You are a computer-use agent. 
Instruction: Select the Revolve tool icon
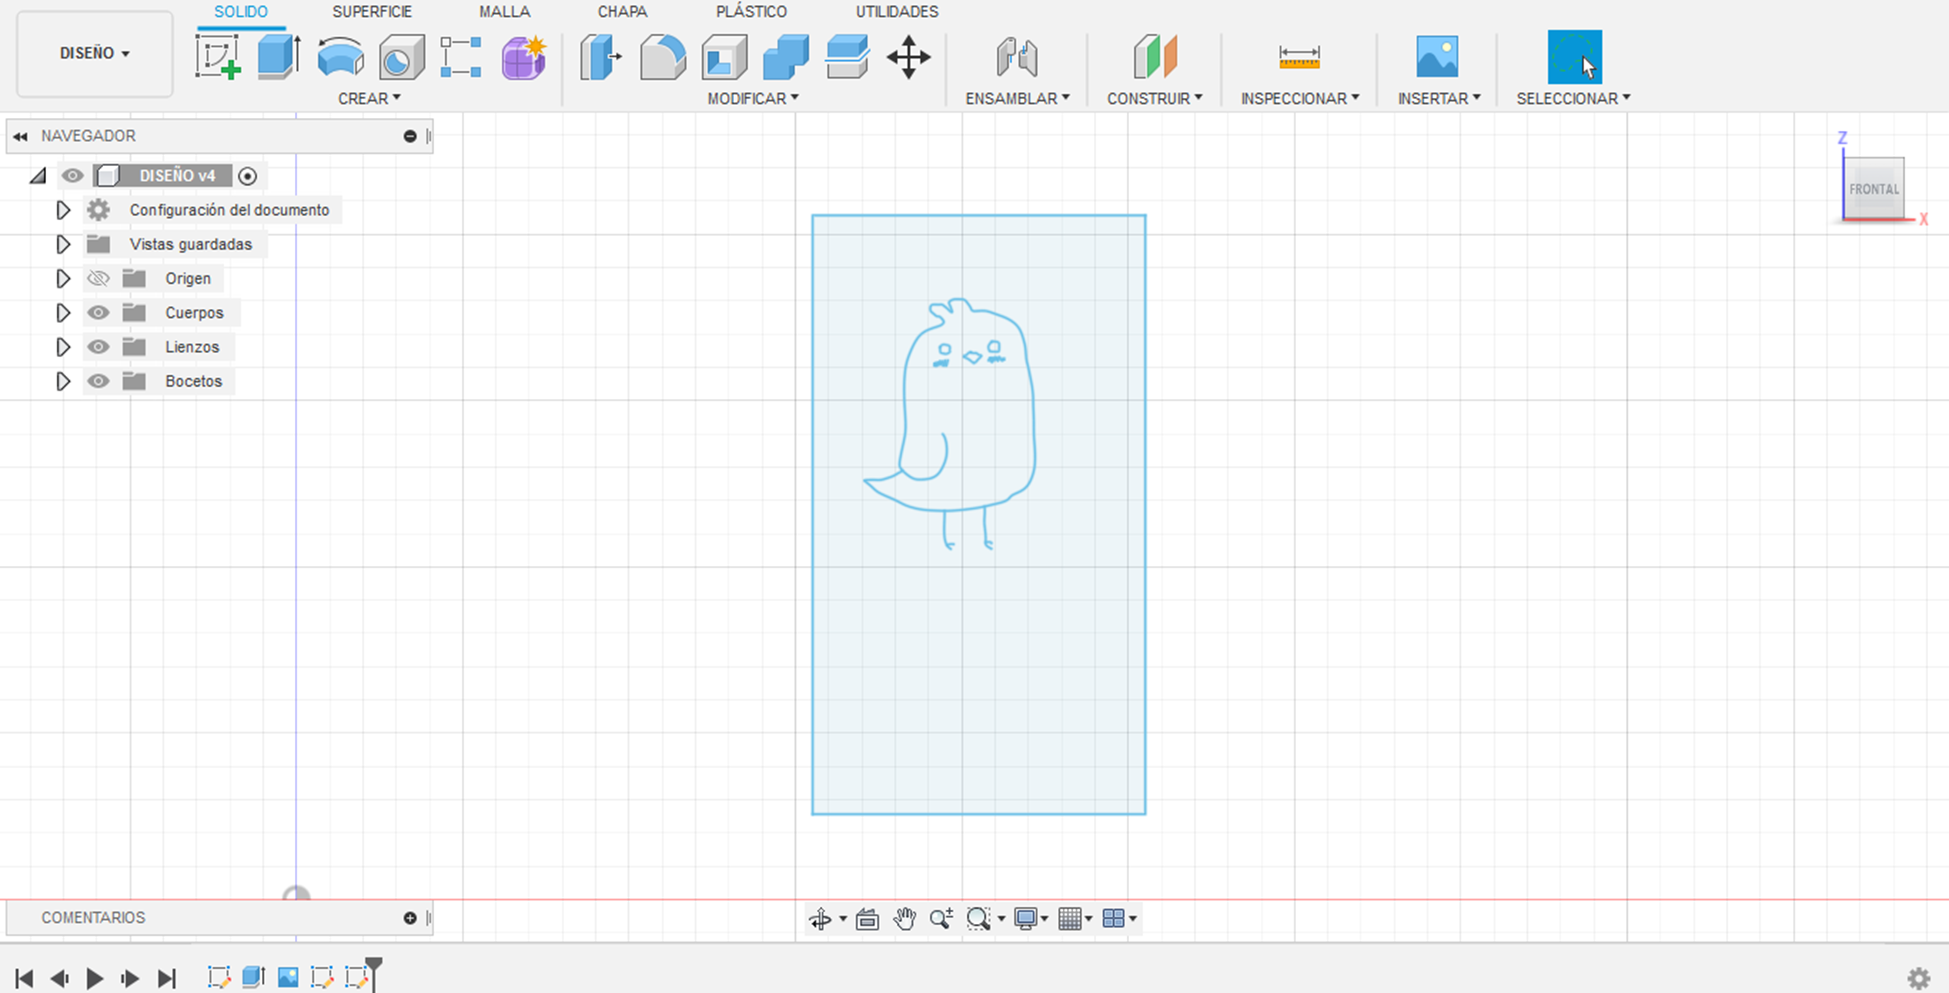(340, 57)
